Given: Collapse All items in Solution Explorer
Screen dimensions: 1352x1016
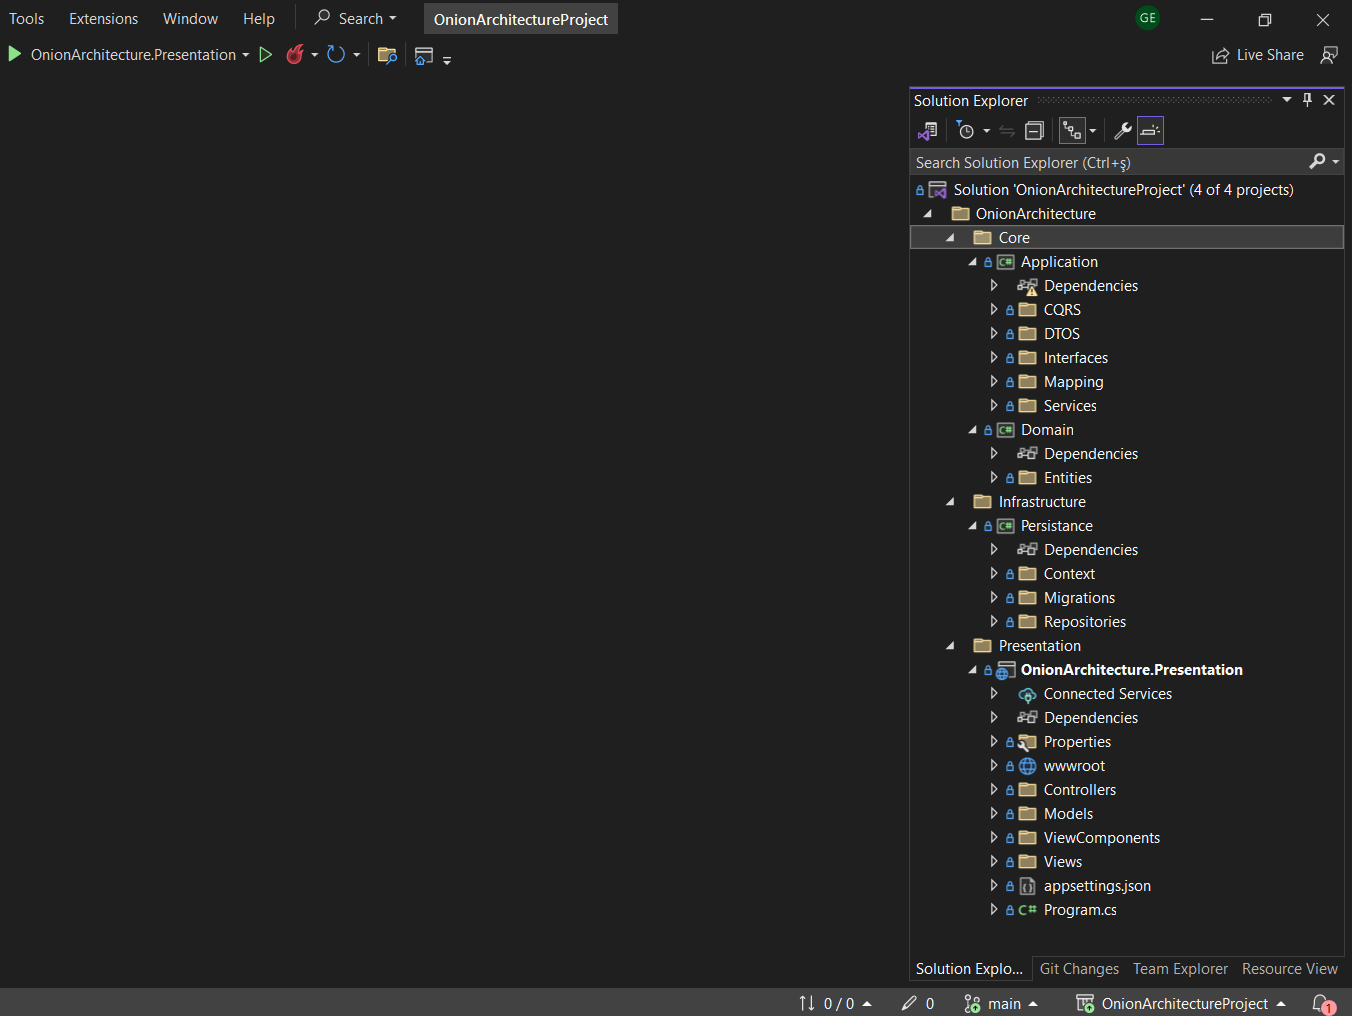Looking at the screenshot, I should click(1035, 130).
